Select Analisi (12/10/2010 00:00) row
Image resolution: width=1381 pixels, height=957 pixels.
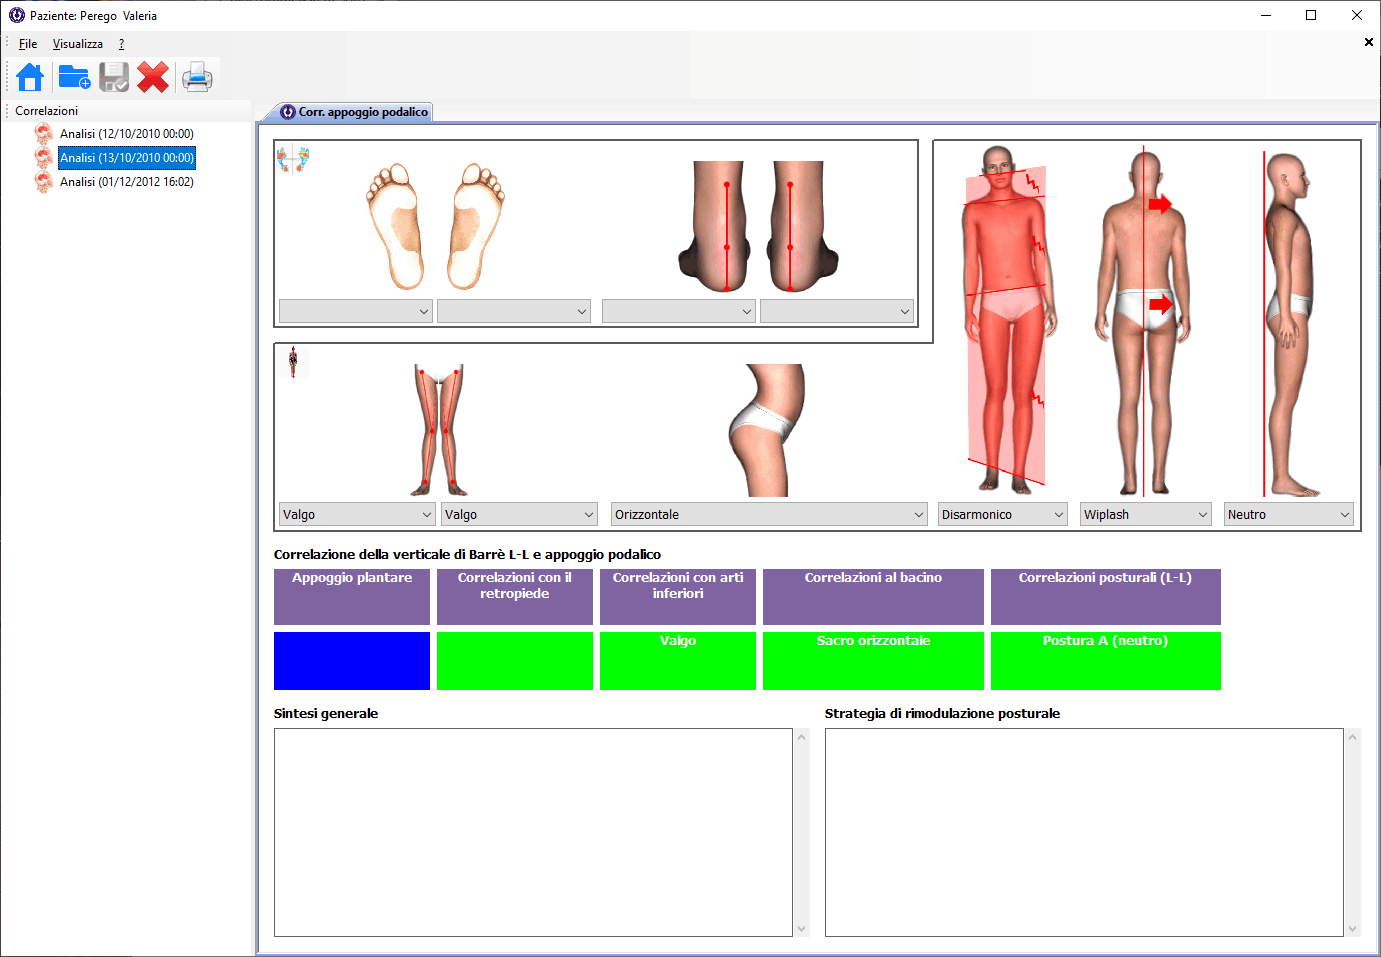[127, 134]
